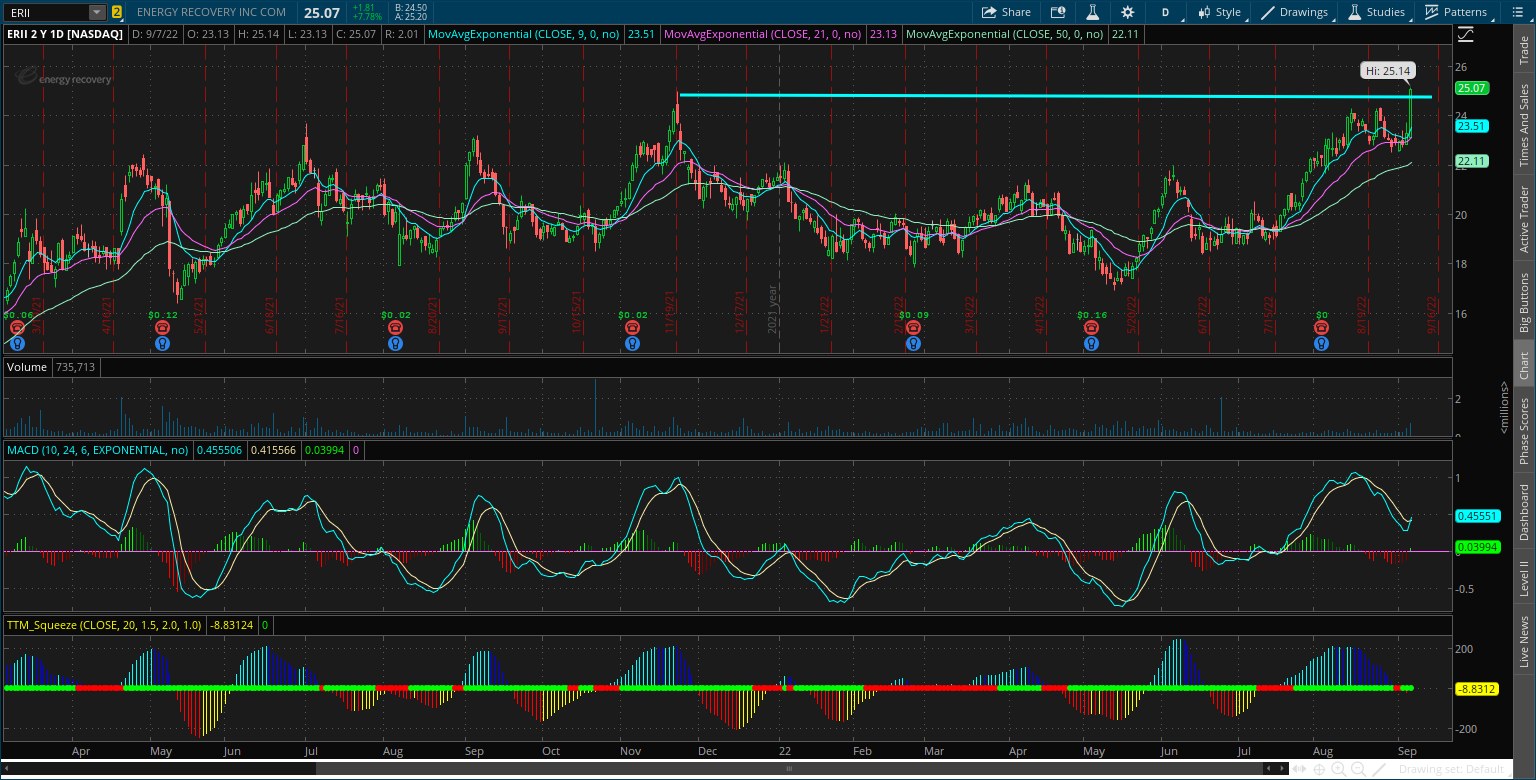Toggle the maximize arrows above the price axis

1464,33
